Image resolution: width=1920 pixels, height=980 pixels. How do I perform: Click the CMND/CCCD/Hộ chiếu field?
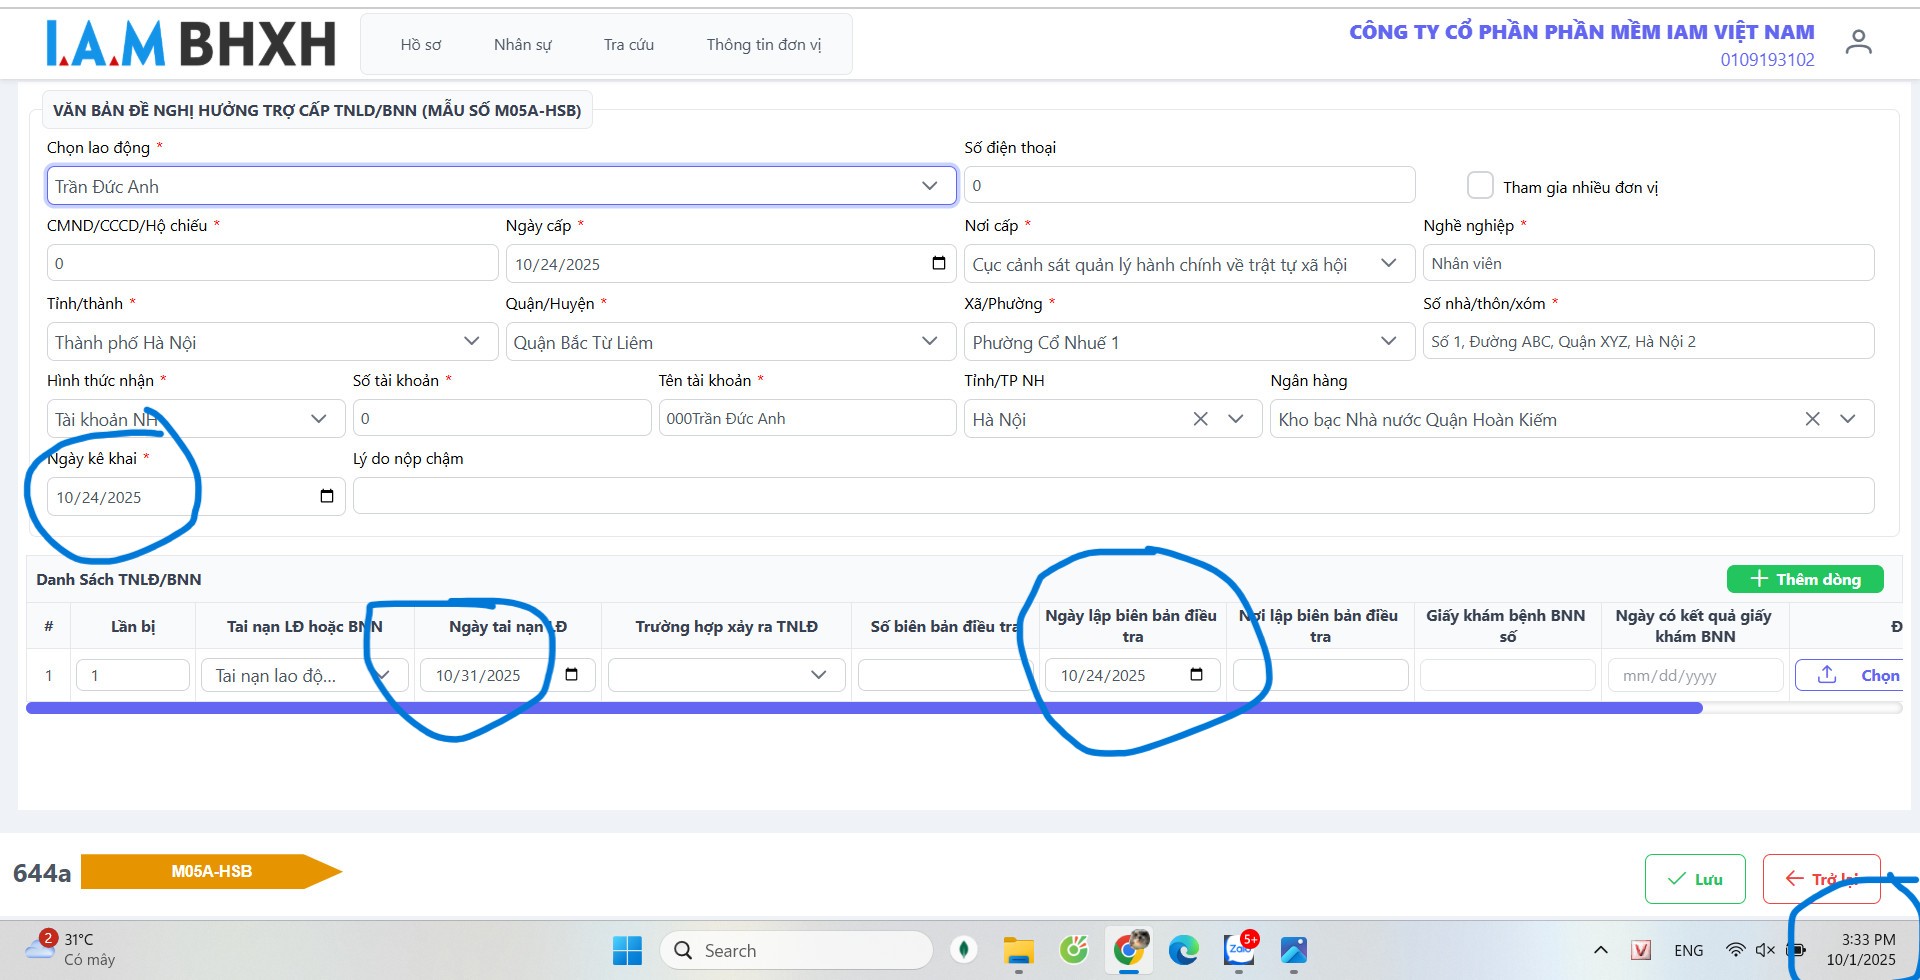tap(272, 263)
